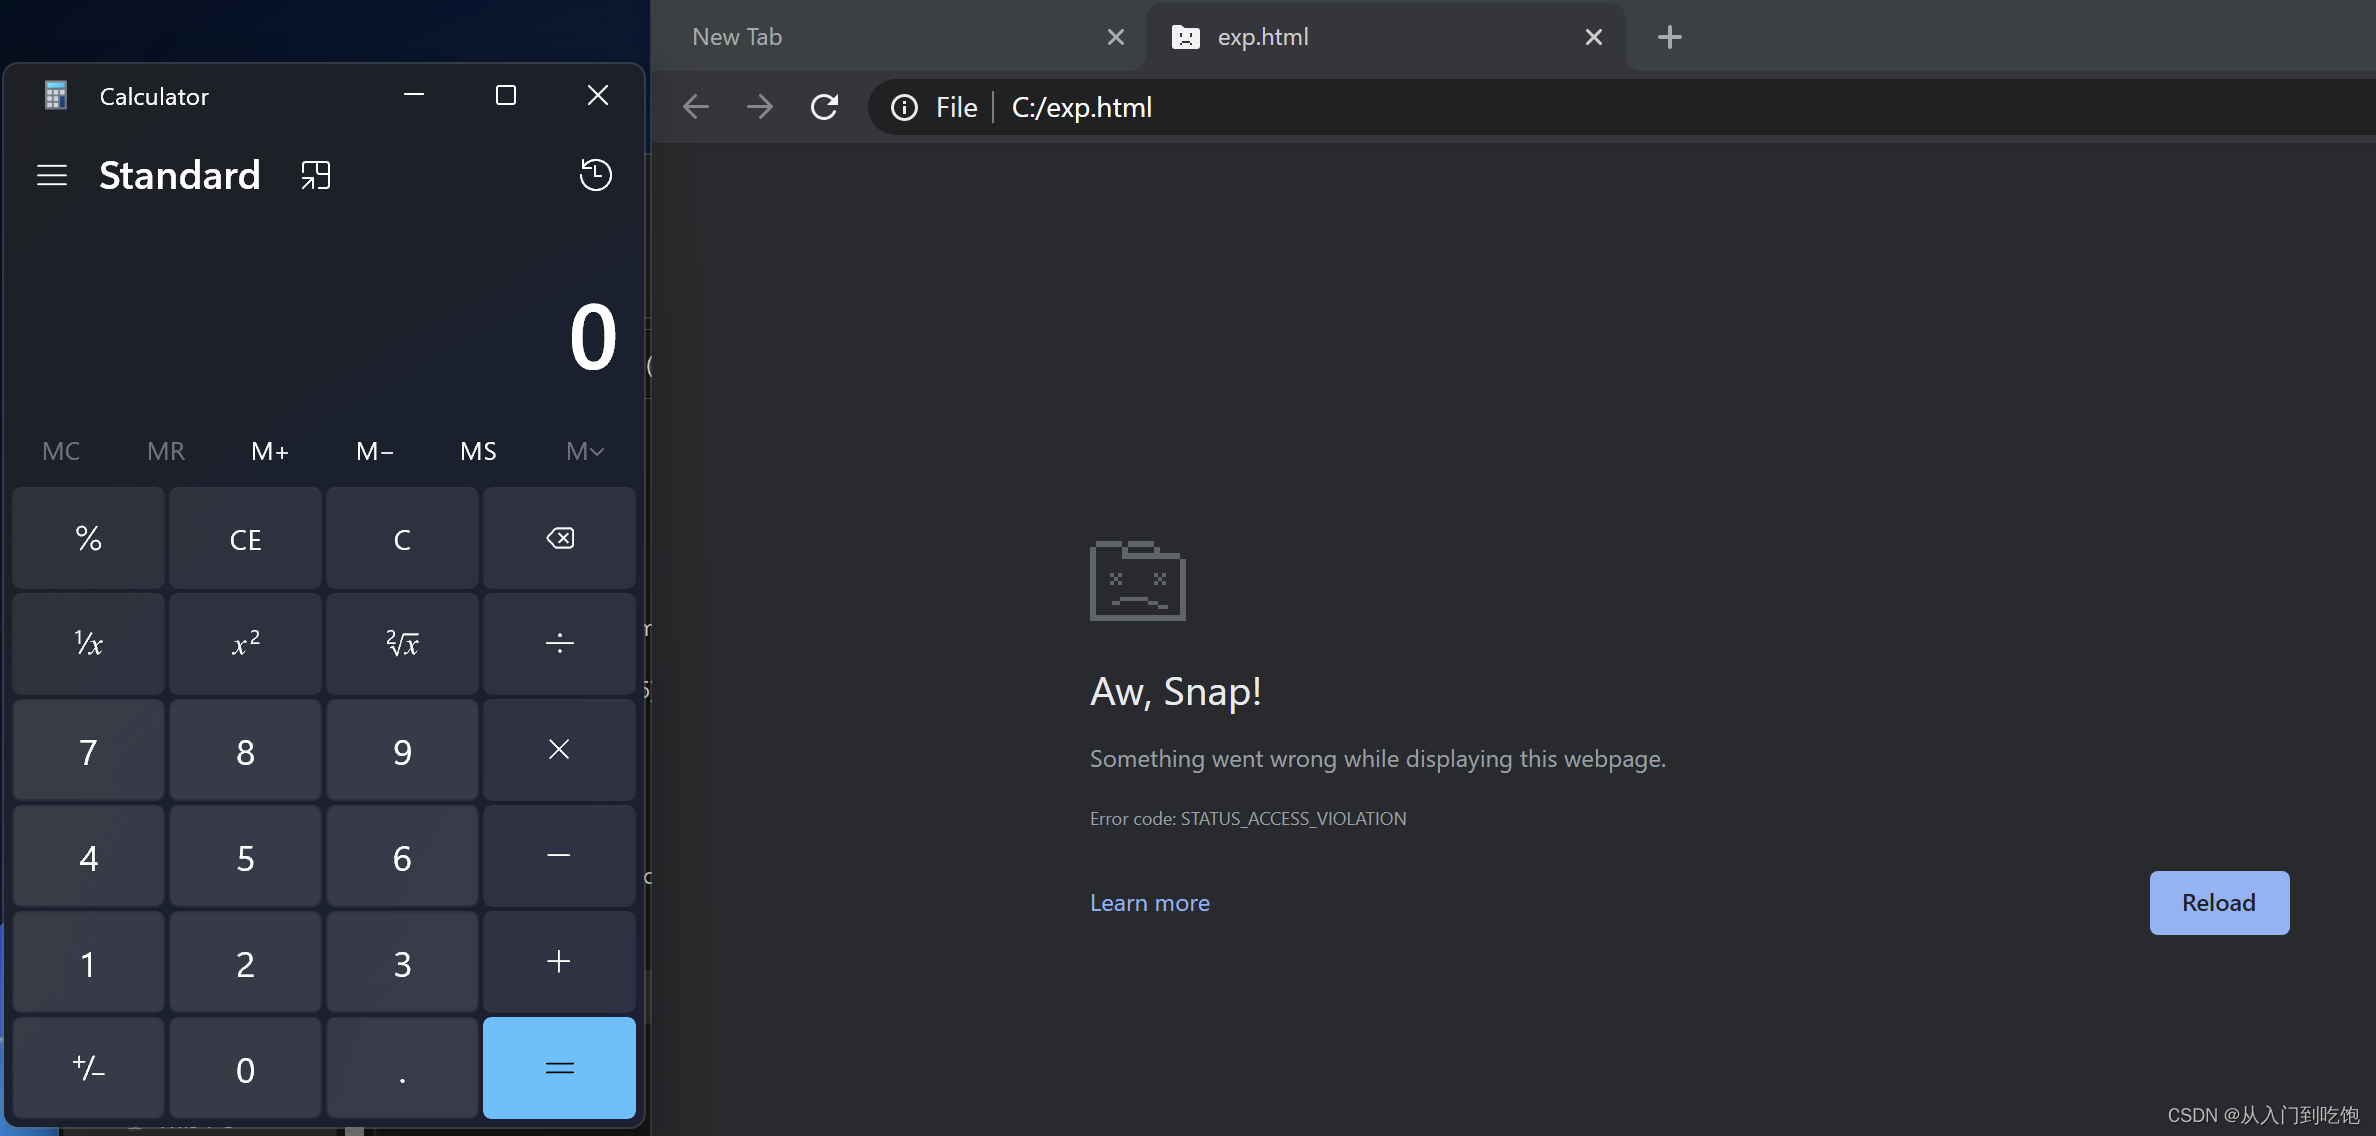Screen dimensions: 2376x1136
Task: Open the Learn more link
Action: pyautogui.click(x=1149, y=902)
